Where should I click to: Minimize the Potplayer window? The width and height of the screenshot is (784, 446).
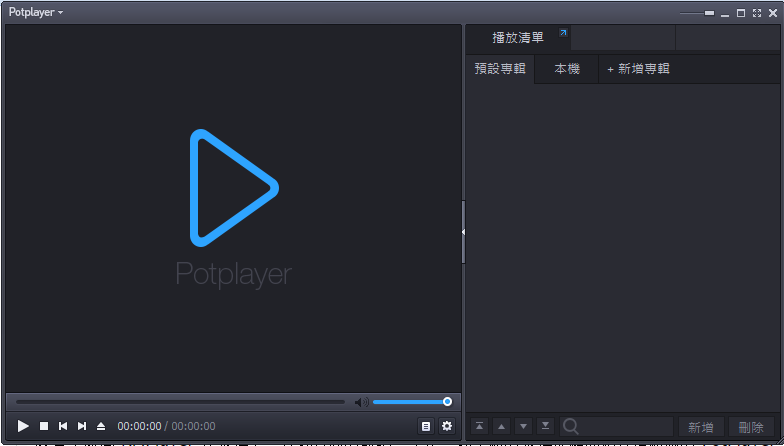click(x=725, y=14)
